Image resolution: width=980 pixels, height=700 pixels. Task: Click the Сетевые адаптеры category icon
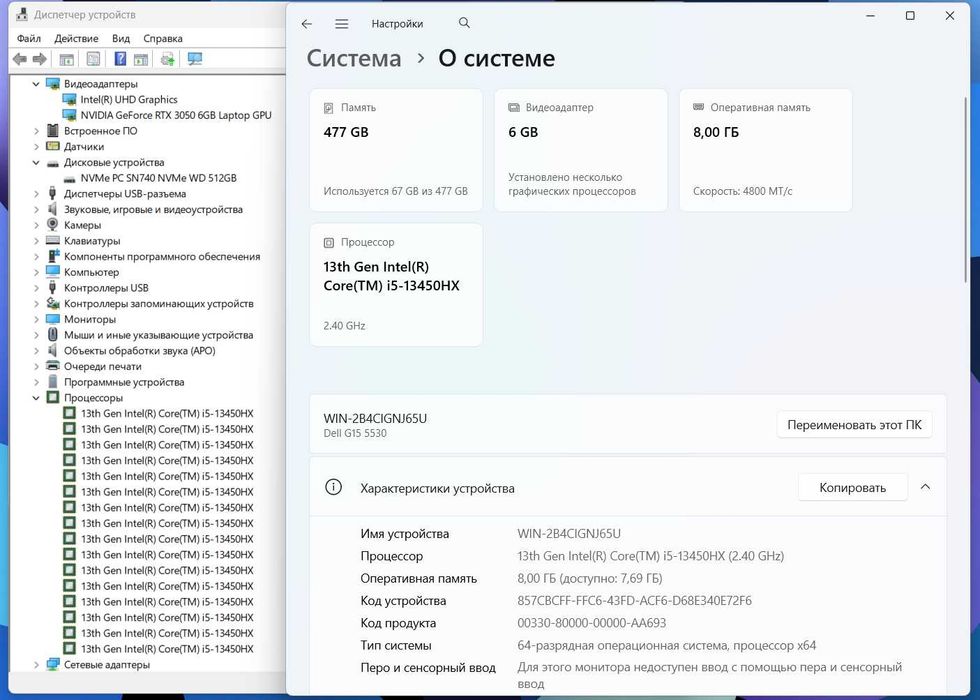point(53,664)
